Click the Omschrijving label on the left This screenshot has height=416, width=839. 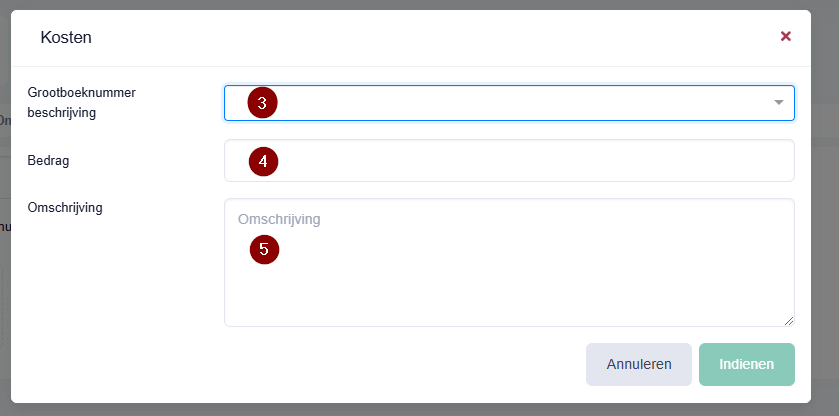coord(65,207)
